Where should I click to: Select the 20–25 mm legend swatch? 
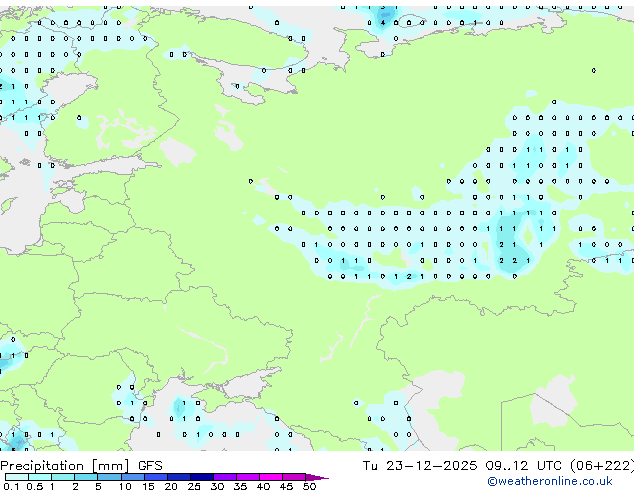click(x=179, y=477)
